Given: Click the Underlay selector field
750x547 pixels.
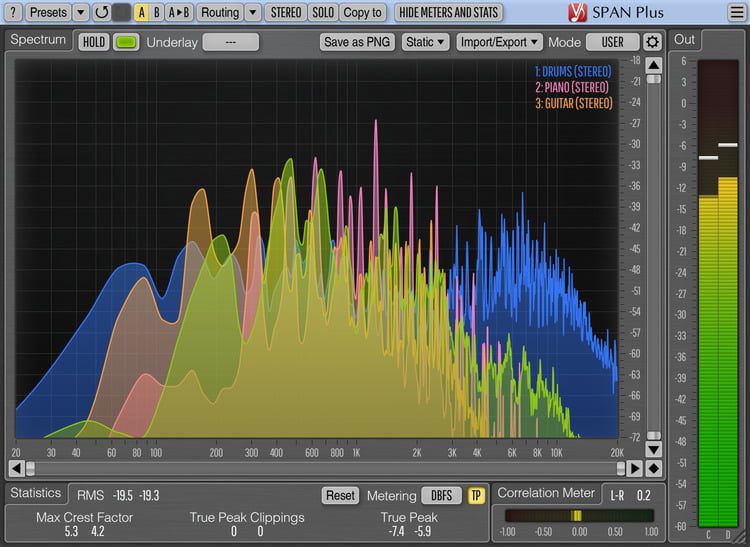Looking at the screenshot, I should click(x=230, y=42).
